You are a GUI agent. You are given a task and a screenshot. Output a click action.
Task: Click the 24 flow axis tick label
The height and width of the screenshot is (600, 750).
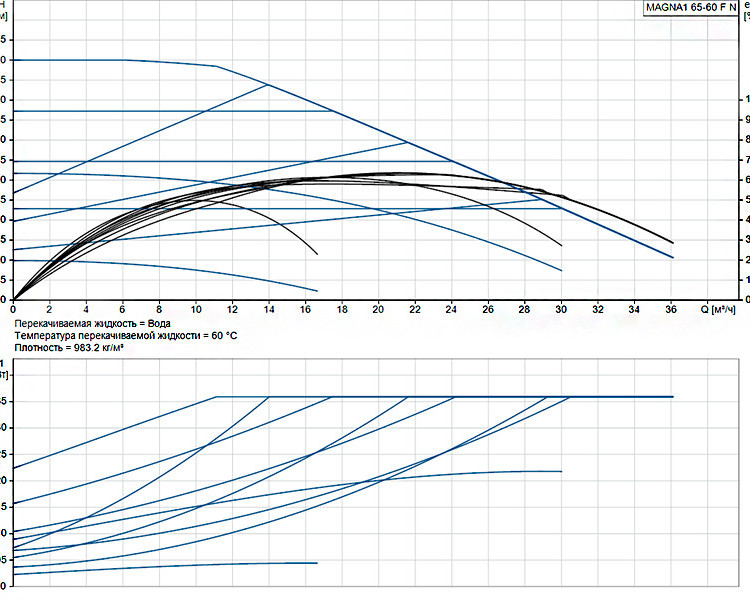[451, 310]
